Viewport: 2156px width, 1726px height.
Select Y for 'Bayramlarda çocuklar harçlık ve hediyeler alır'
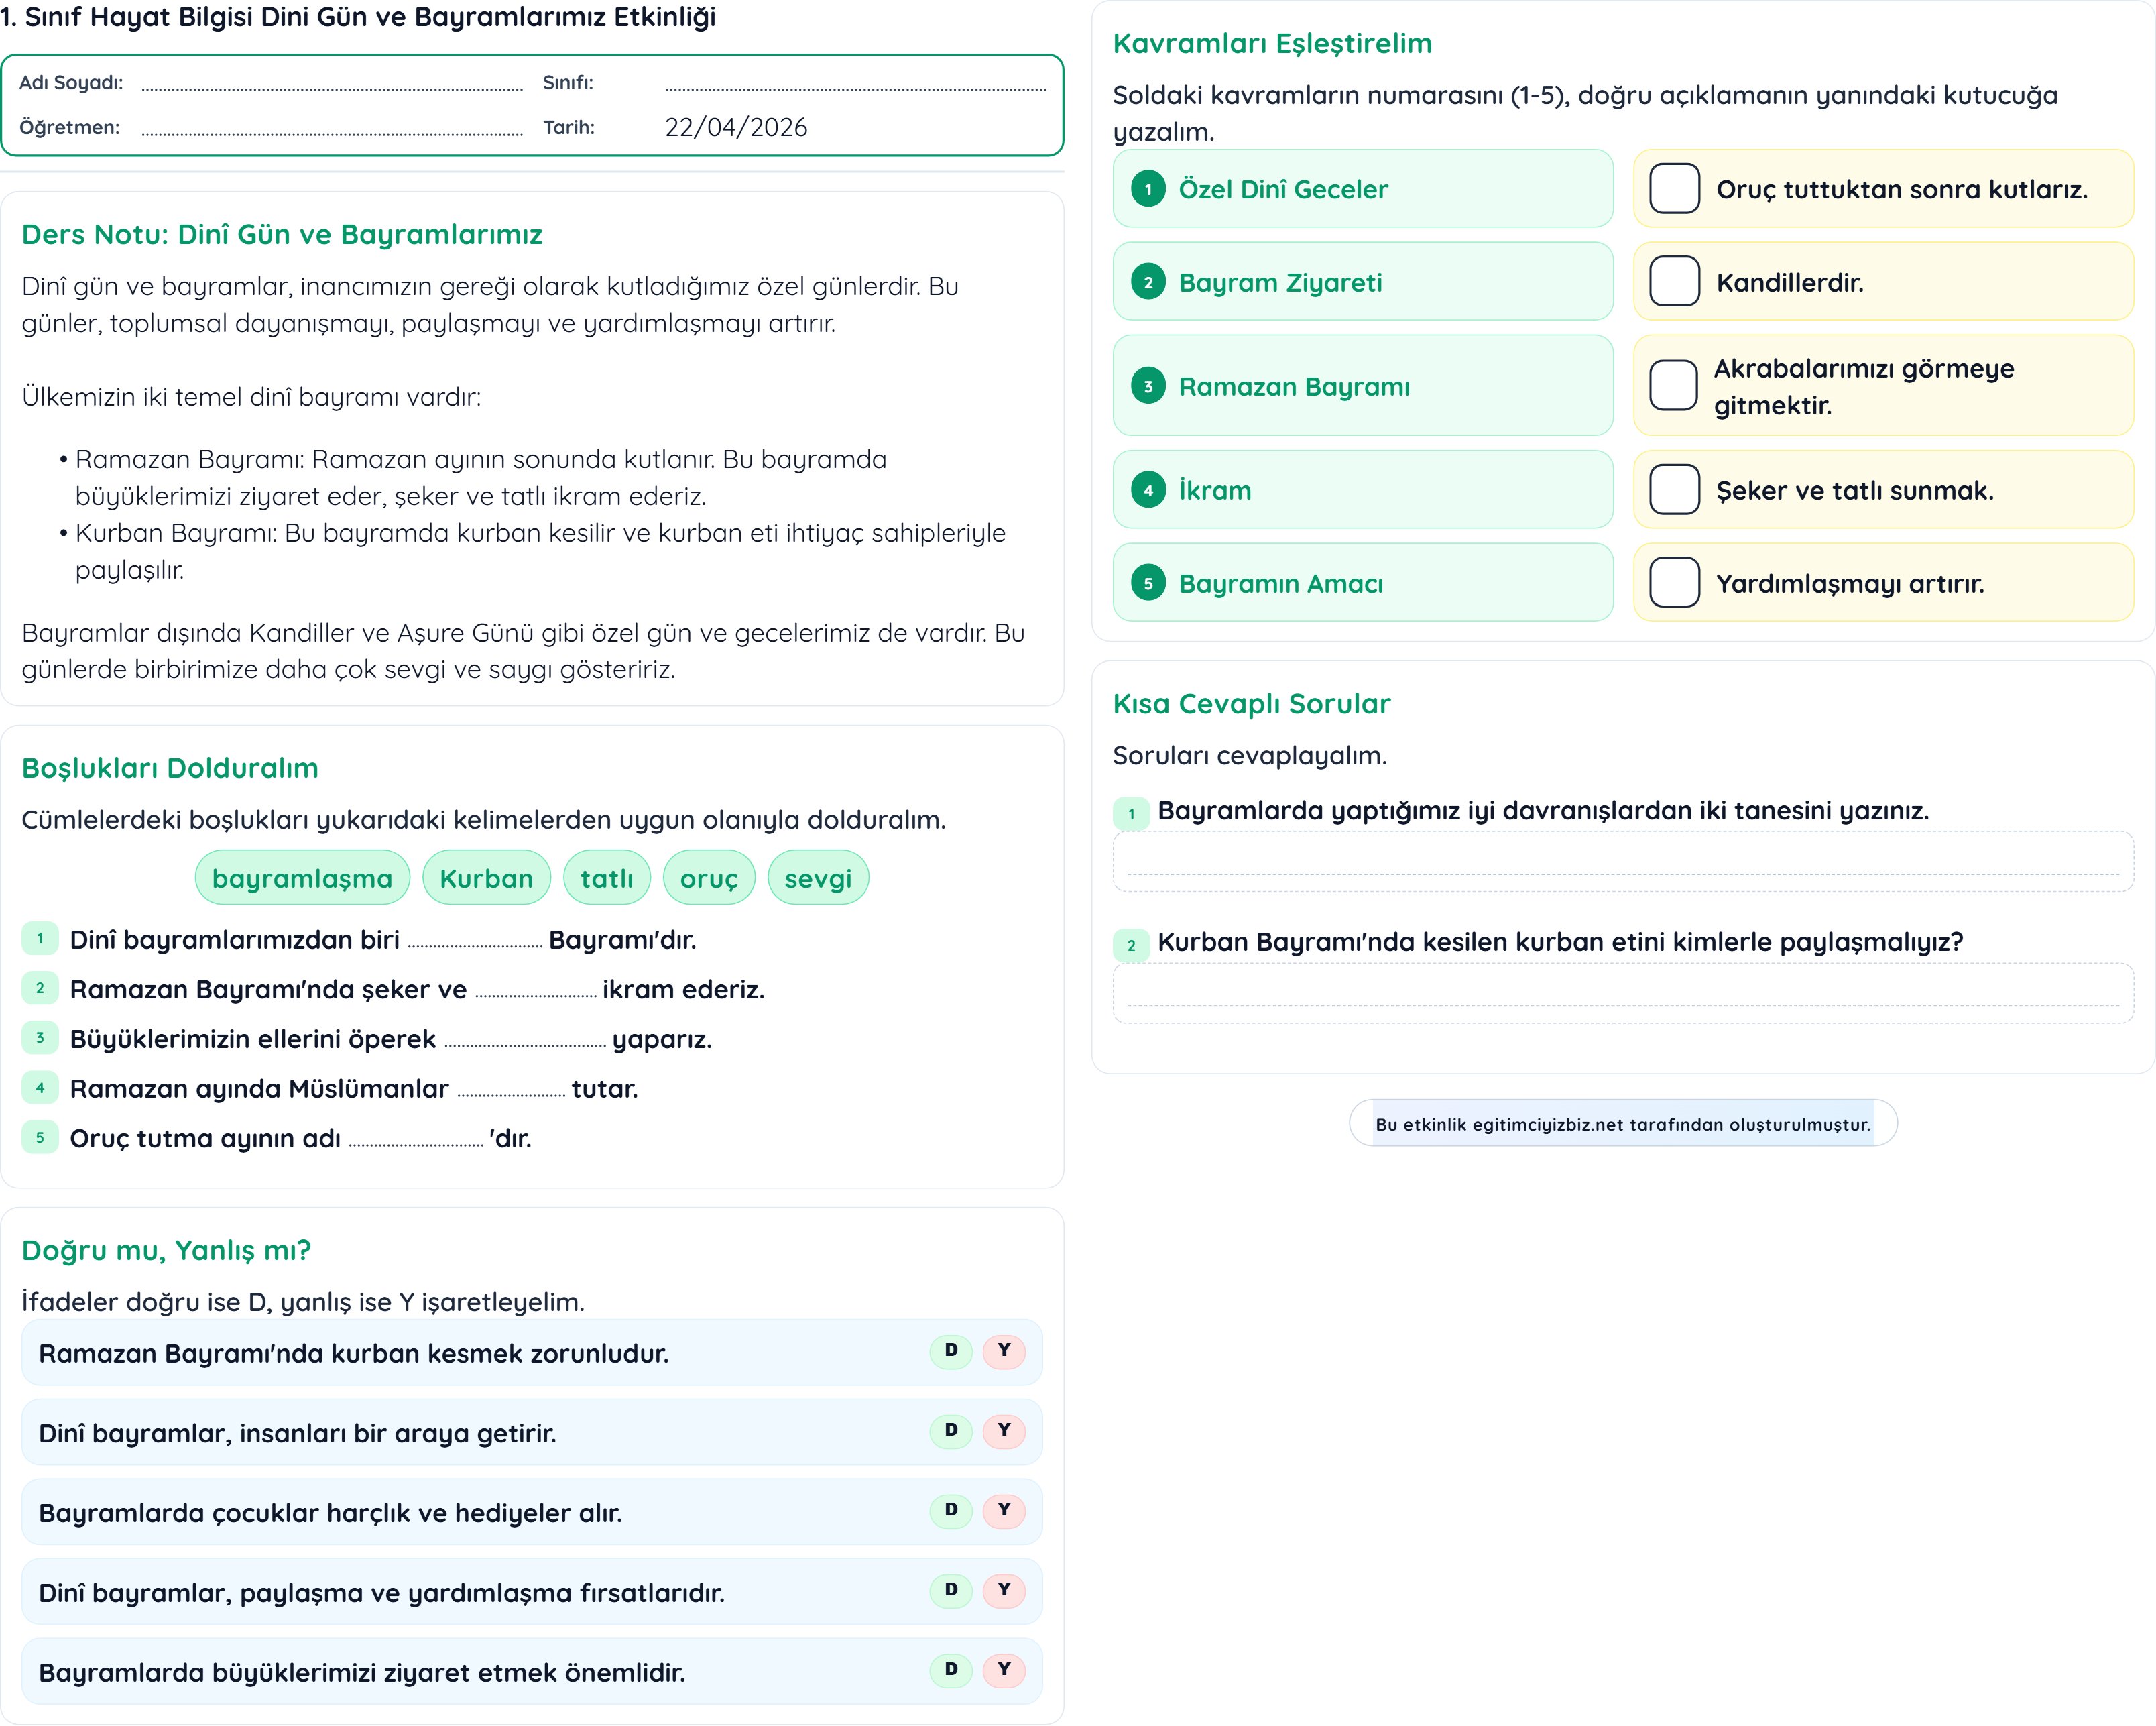click(x=1003, y=1511)
